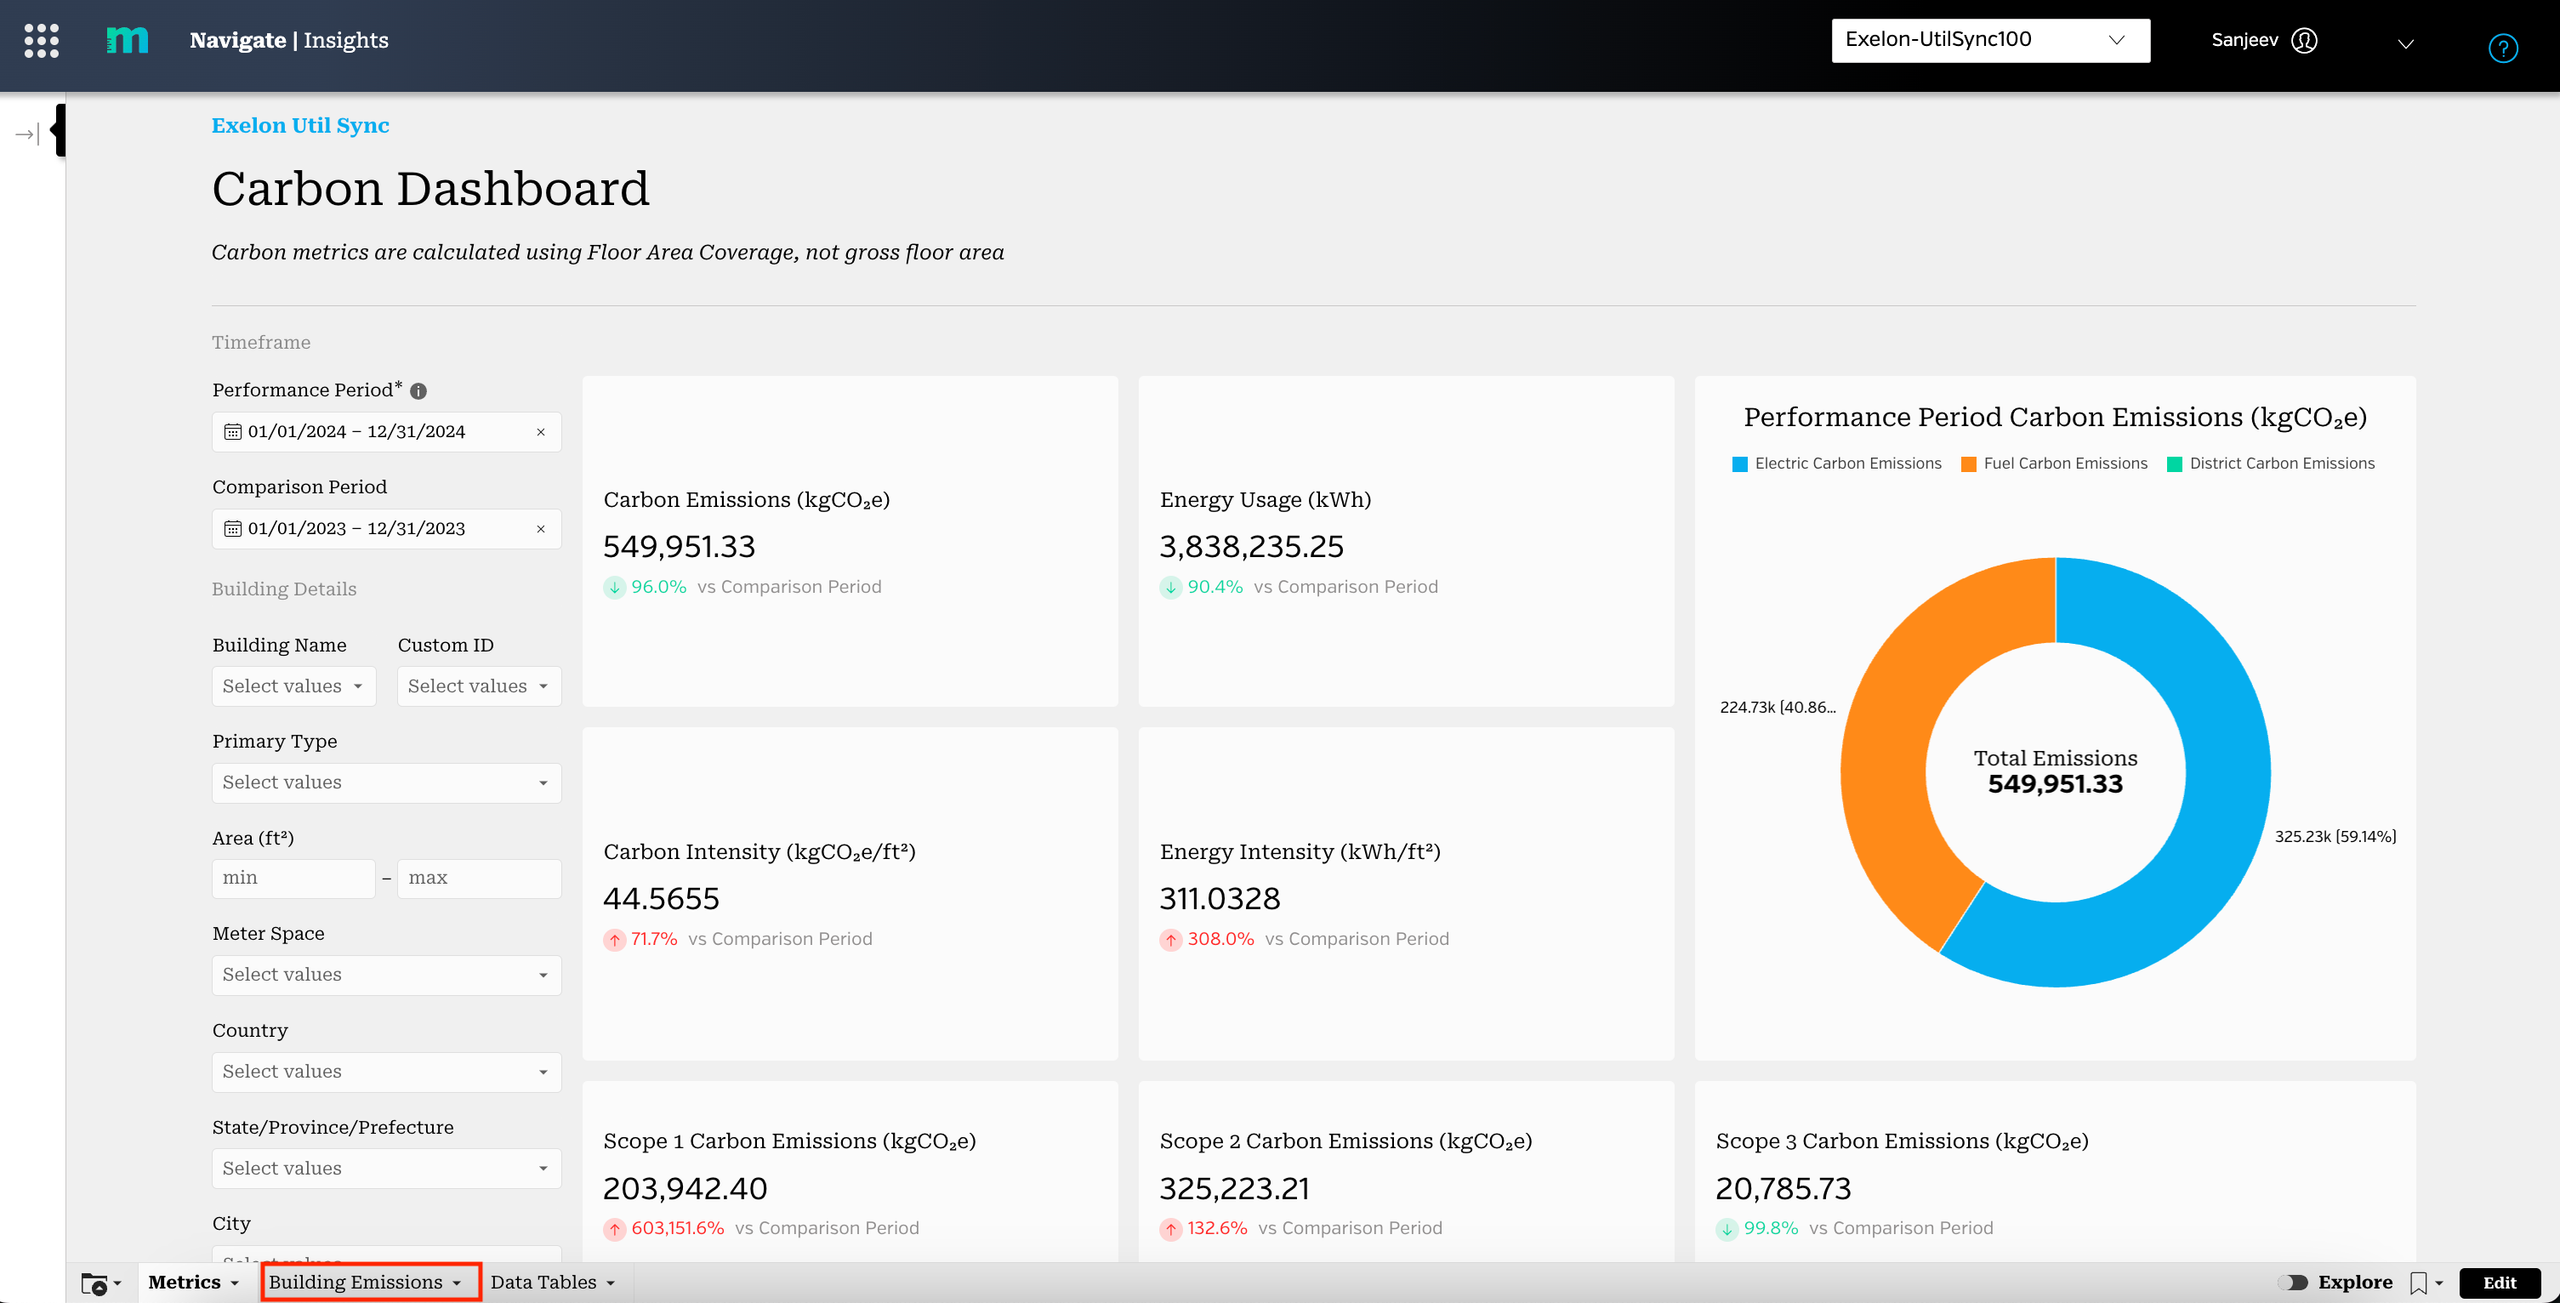This screenshot has height=1303, width=2560.
Task: Open the app launcher grid icon
Action: (x=41, y=41)
